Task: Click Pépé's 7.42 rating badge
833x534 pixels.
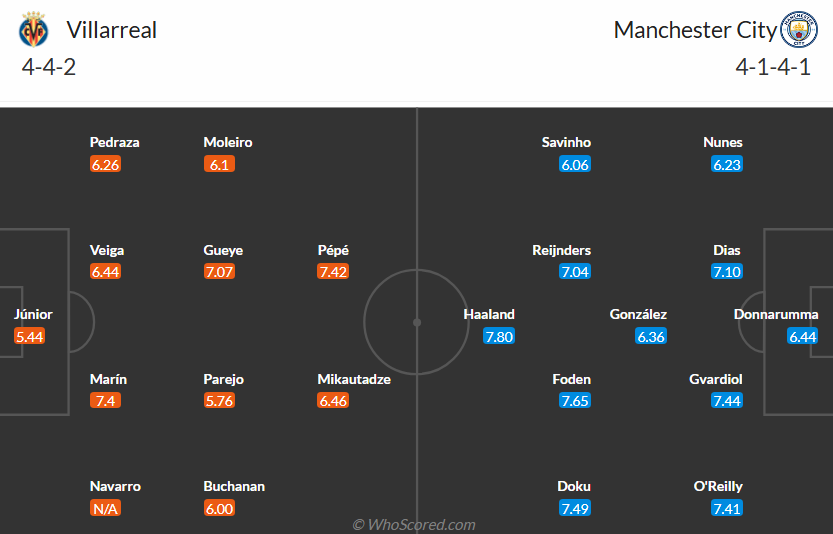Action: click(x=333, y=272)
